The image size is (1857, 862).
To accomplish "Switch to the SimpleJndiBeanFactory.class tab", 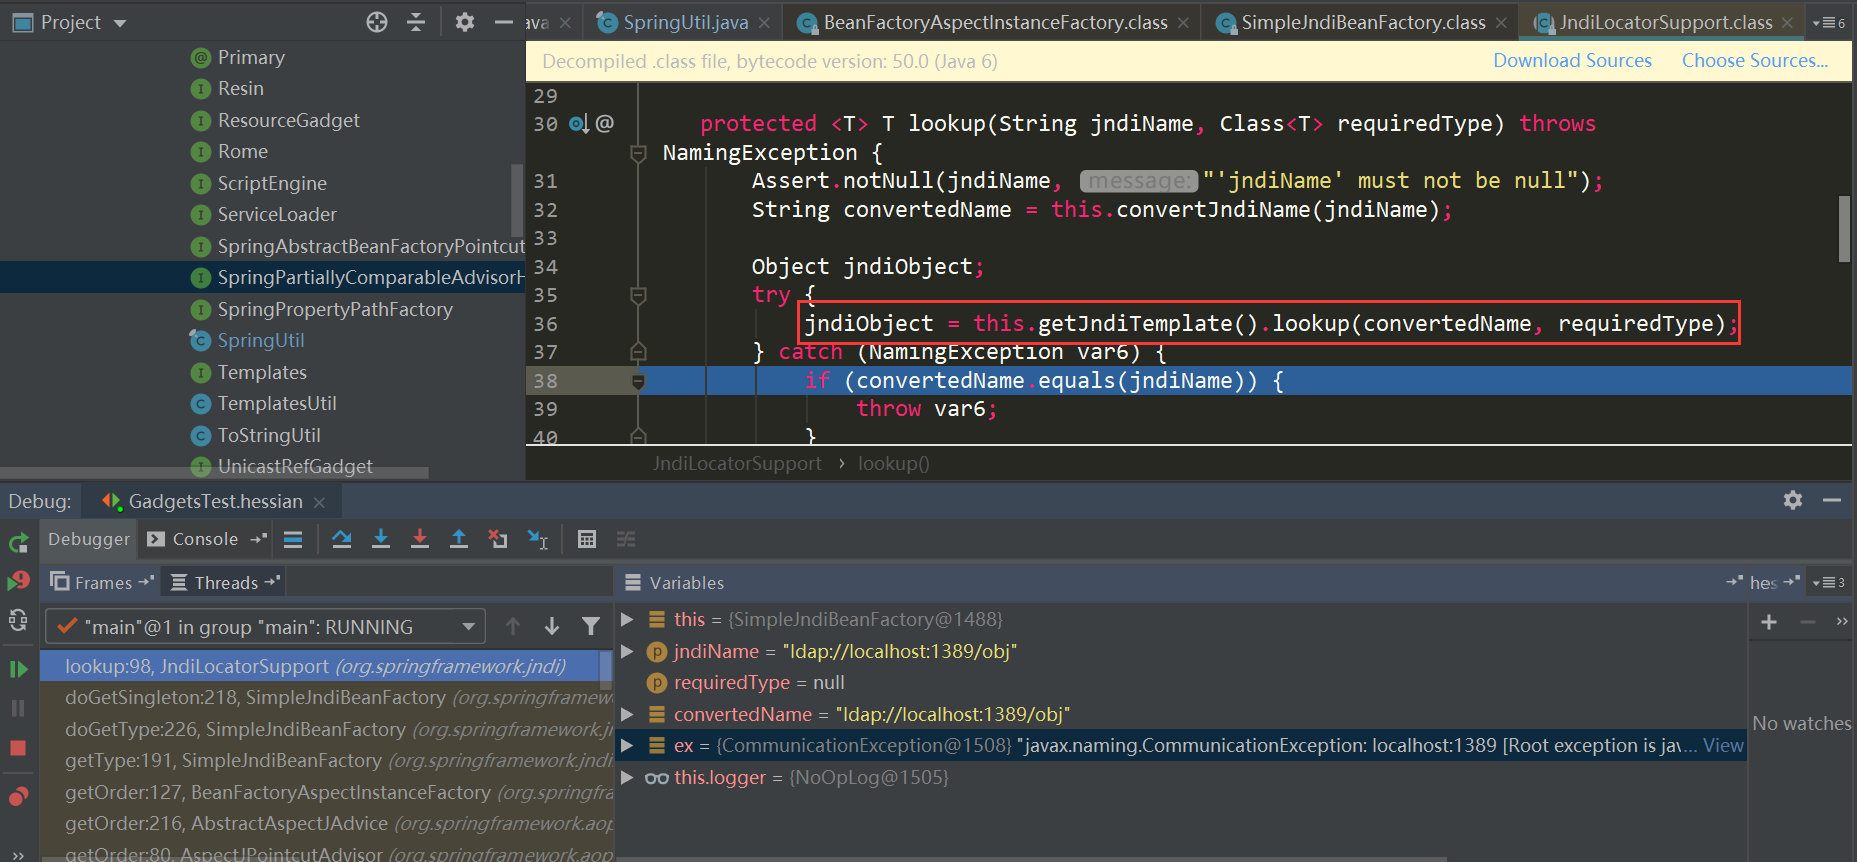I will click(1362, 22).
